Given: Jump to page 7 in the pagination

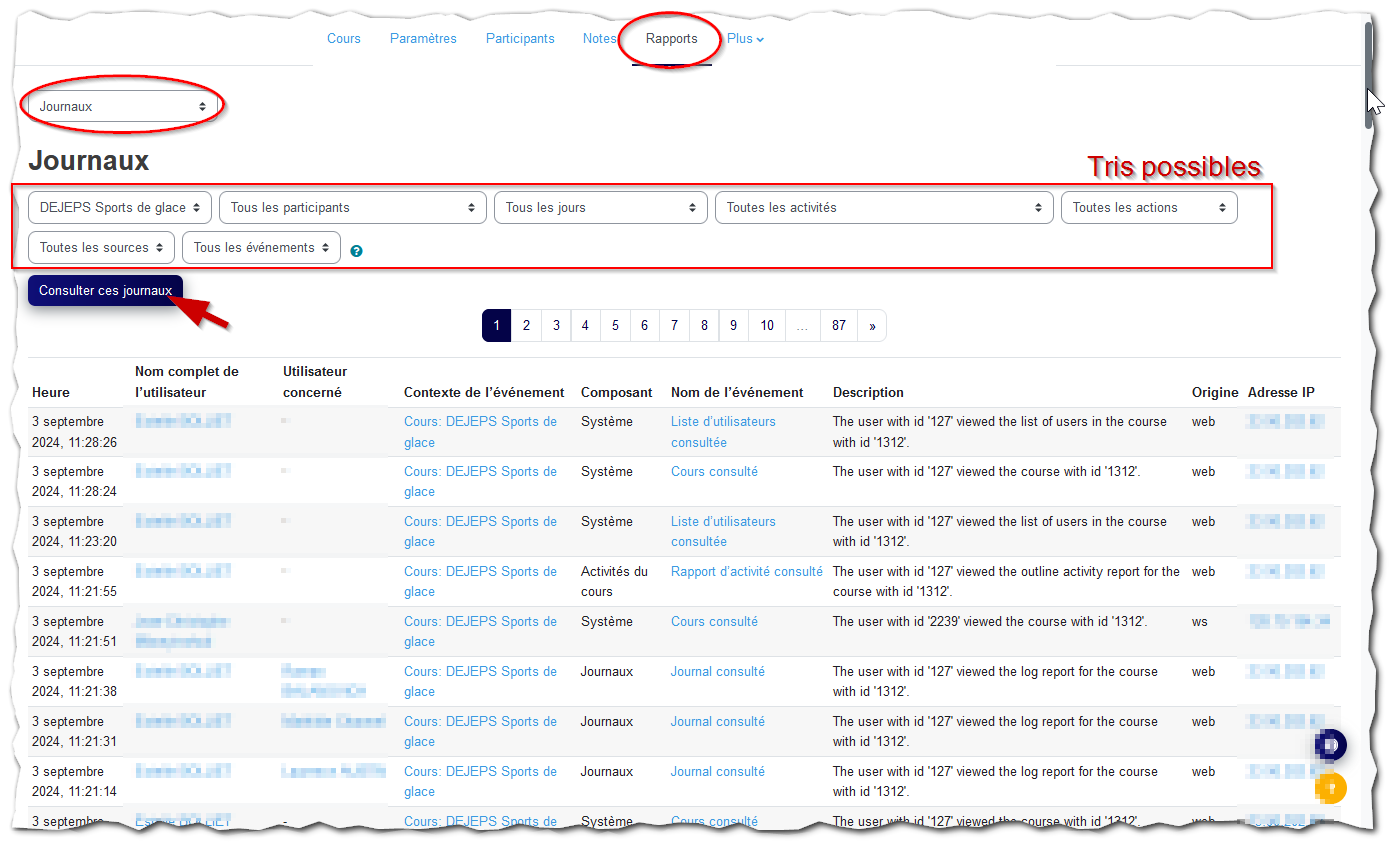Looking at the screenshot, I should point(675,326).
